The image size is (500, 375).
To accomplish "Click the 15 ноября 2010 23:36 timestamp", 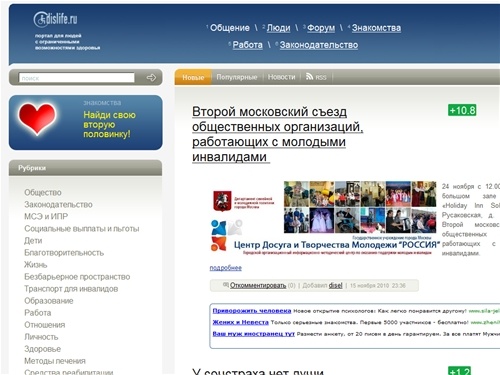I will 378,286.
